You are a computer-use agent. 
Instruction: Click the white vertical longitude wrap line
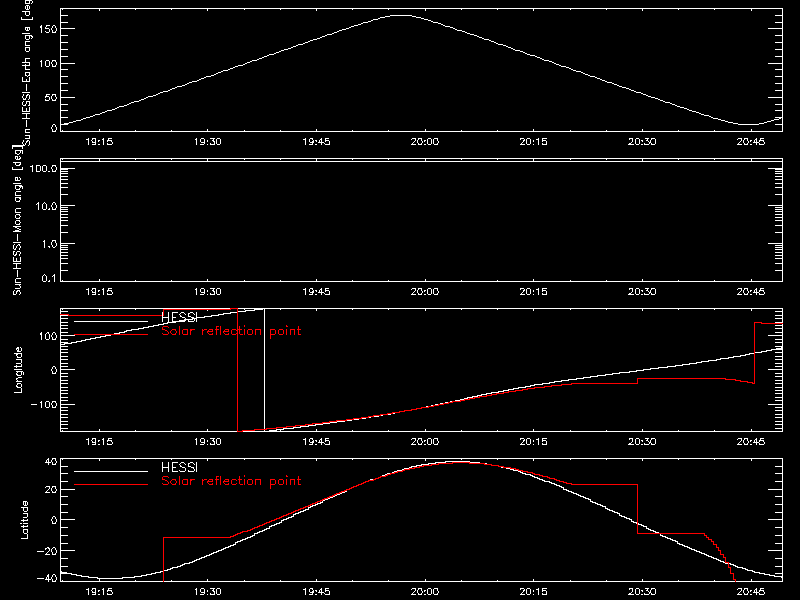point(264,369)
